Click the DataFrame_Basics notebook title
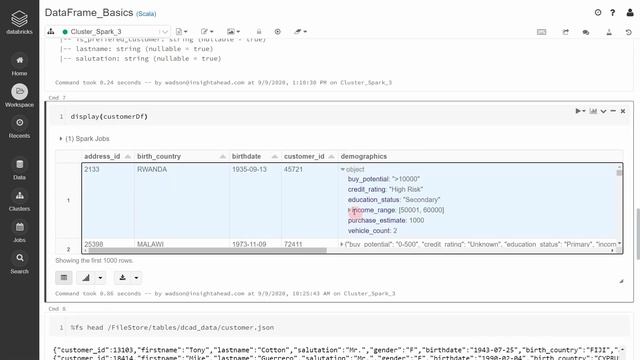 [x=89, y=13]
